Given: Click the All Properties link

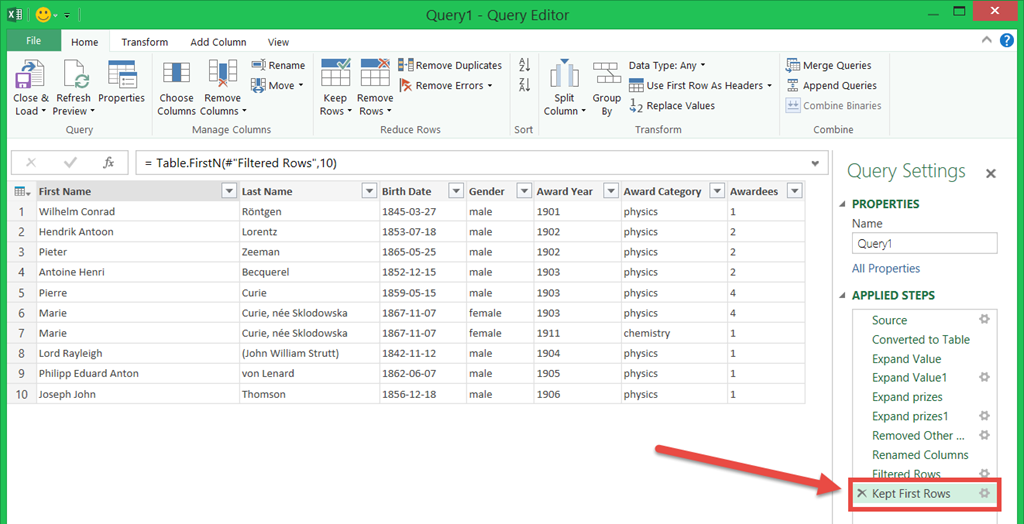Looking at the screenshot, I should click(886, 268).
